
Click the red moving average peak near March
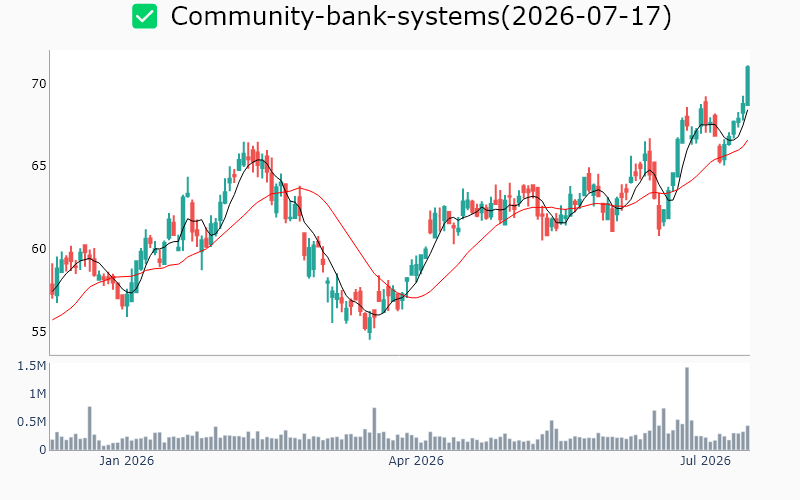click(300, 188)
